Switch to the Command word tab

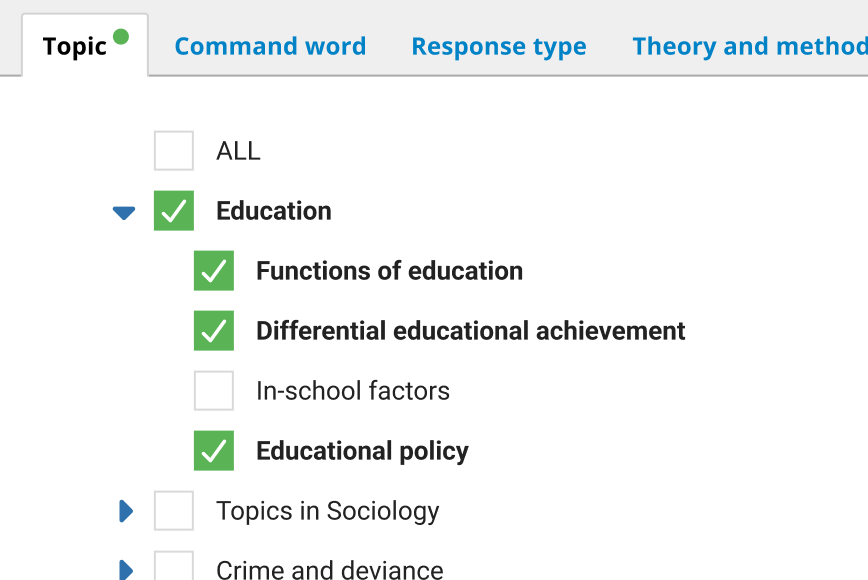(x=270, y=46)
